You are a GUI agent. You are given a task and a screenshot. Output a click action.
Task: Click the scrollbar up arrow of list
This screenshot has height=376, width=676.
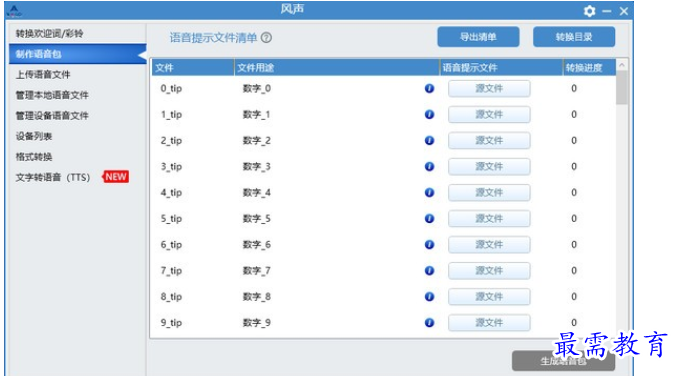click(622, 65)
